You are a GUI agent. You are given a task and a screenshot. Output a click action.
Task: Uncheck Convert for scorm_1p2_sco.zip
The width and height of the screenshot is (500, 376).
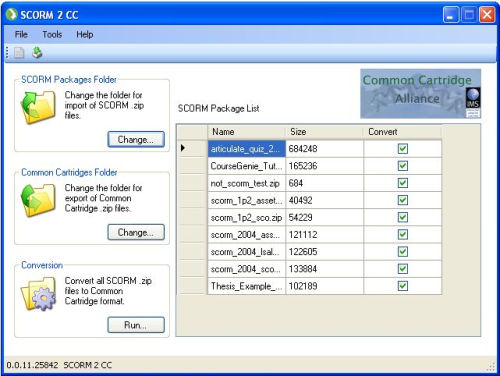(403, 217)
